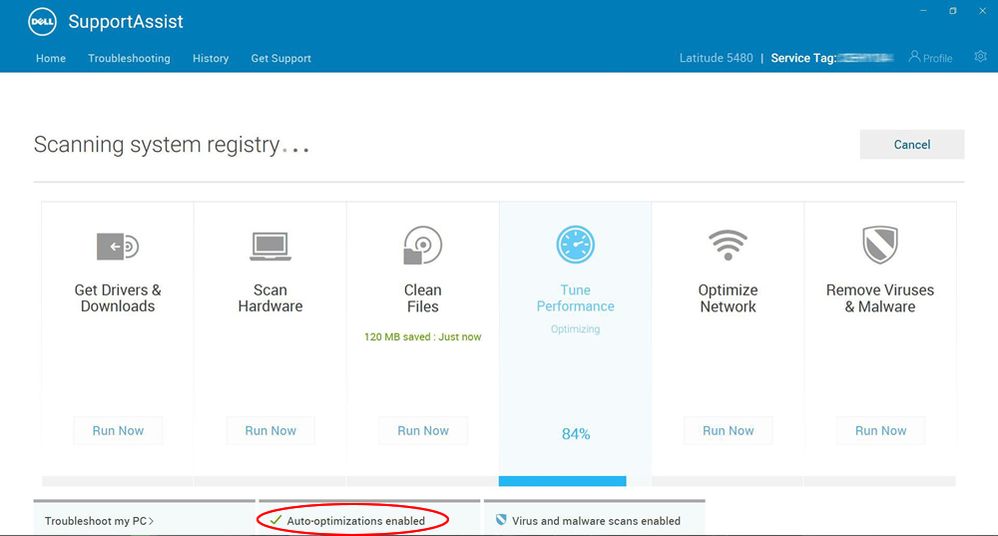Run Now for Remove Viruses & Malware
Viewport: 998px width, 536px height.
pos(880,430)
